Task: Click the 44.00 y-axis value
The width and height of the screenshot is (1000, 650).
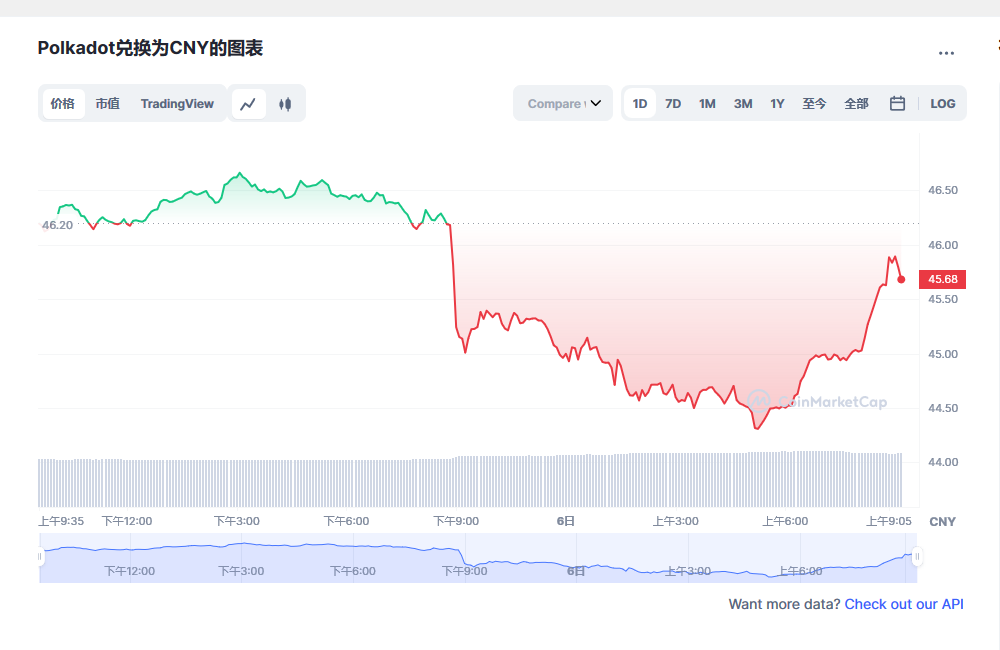Action: pyautogui.click(x=943, y=462)
